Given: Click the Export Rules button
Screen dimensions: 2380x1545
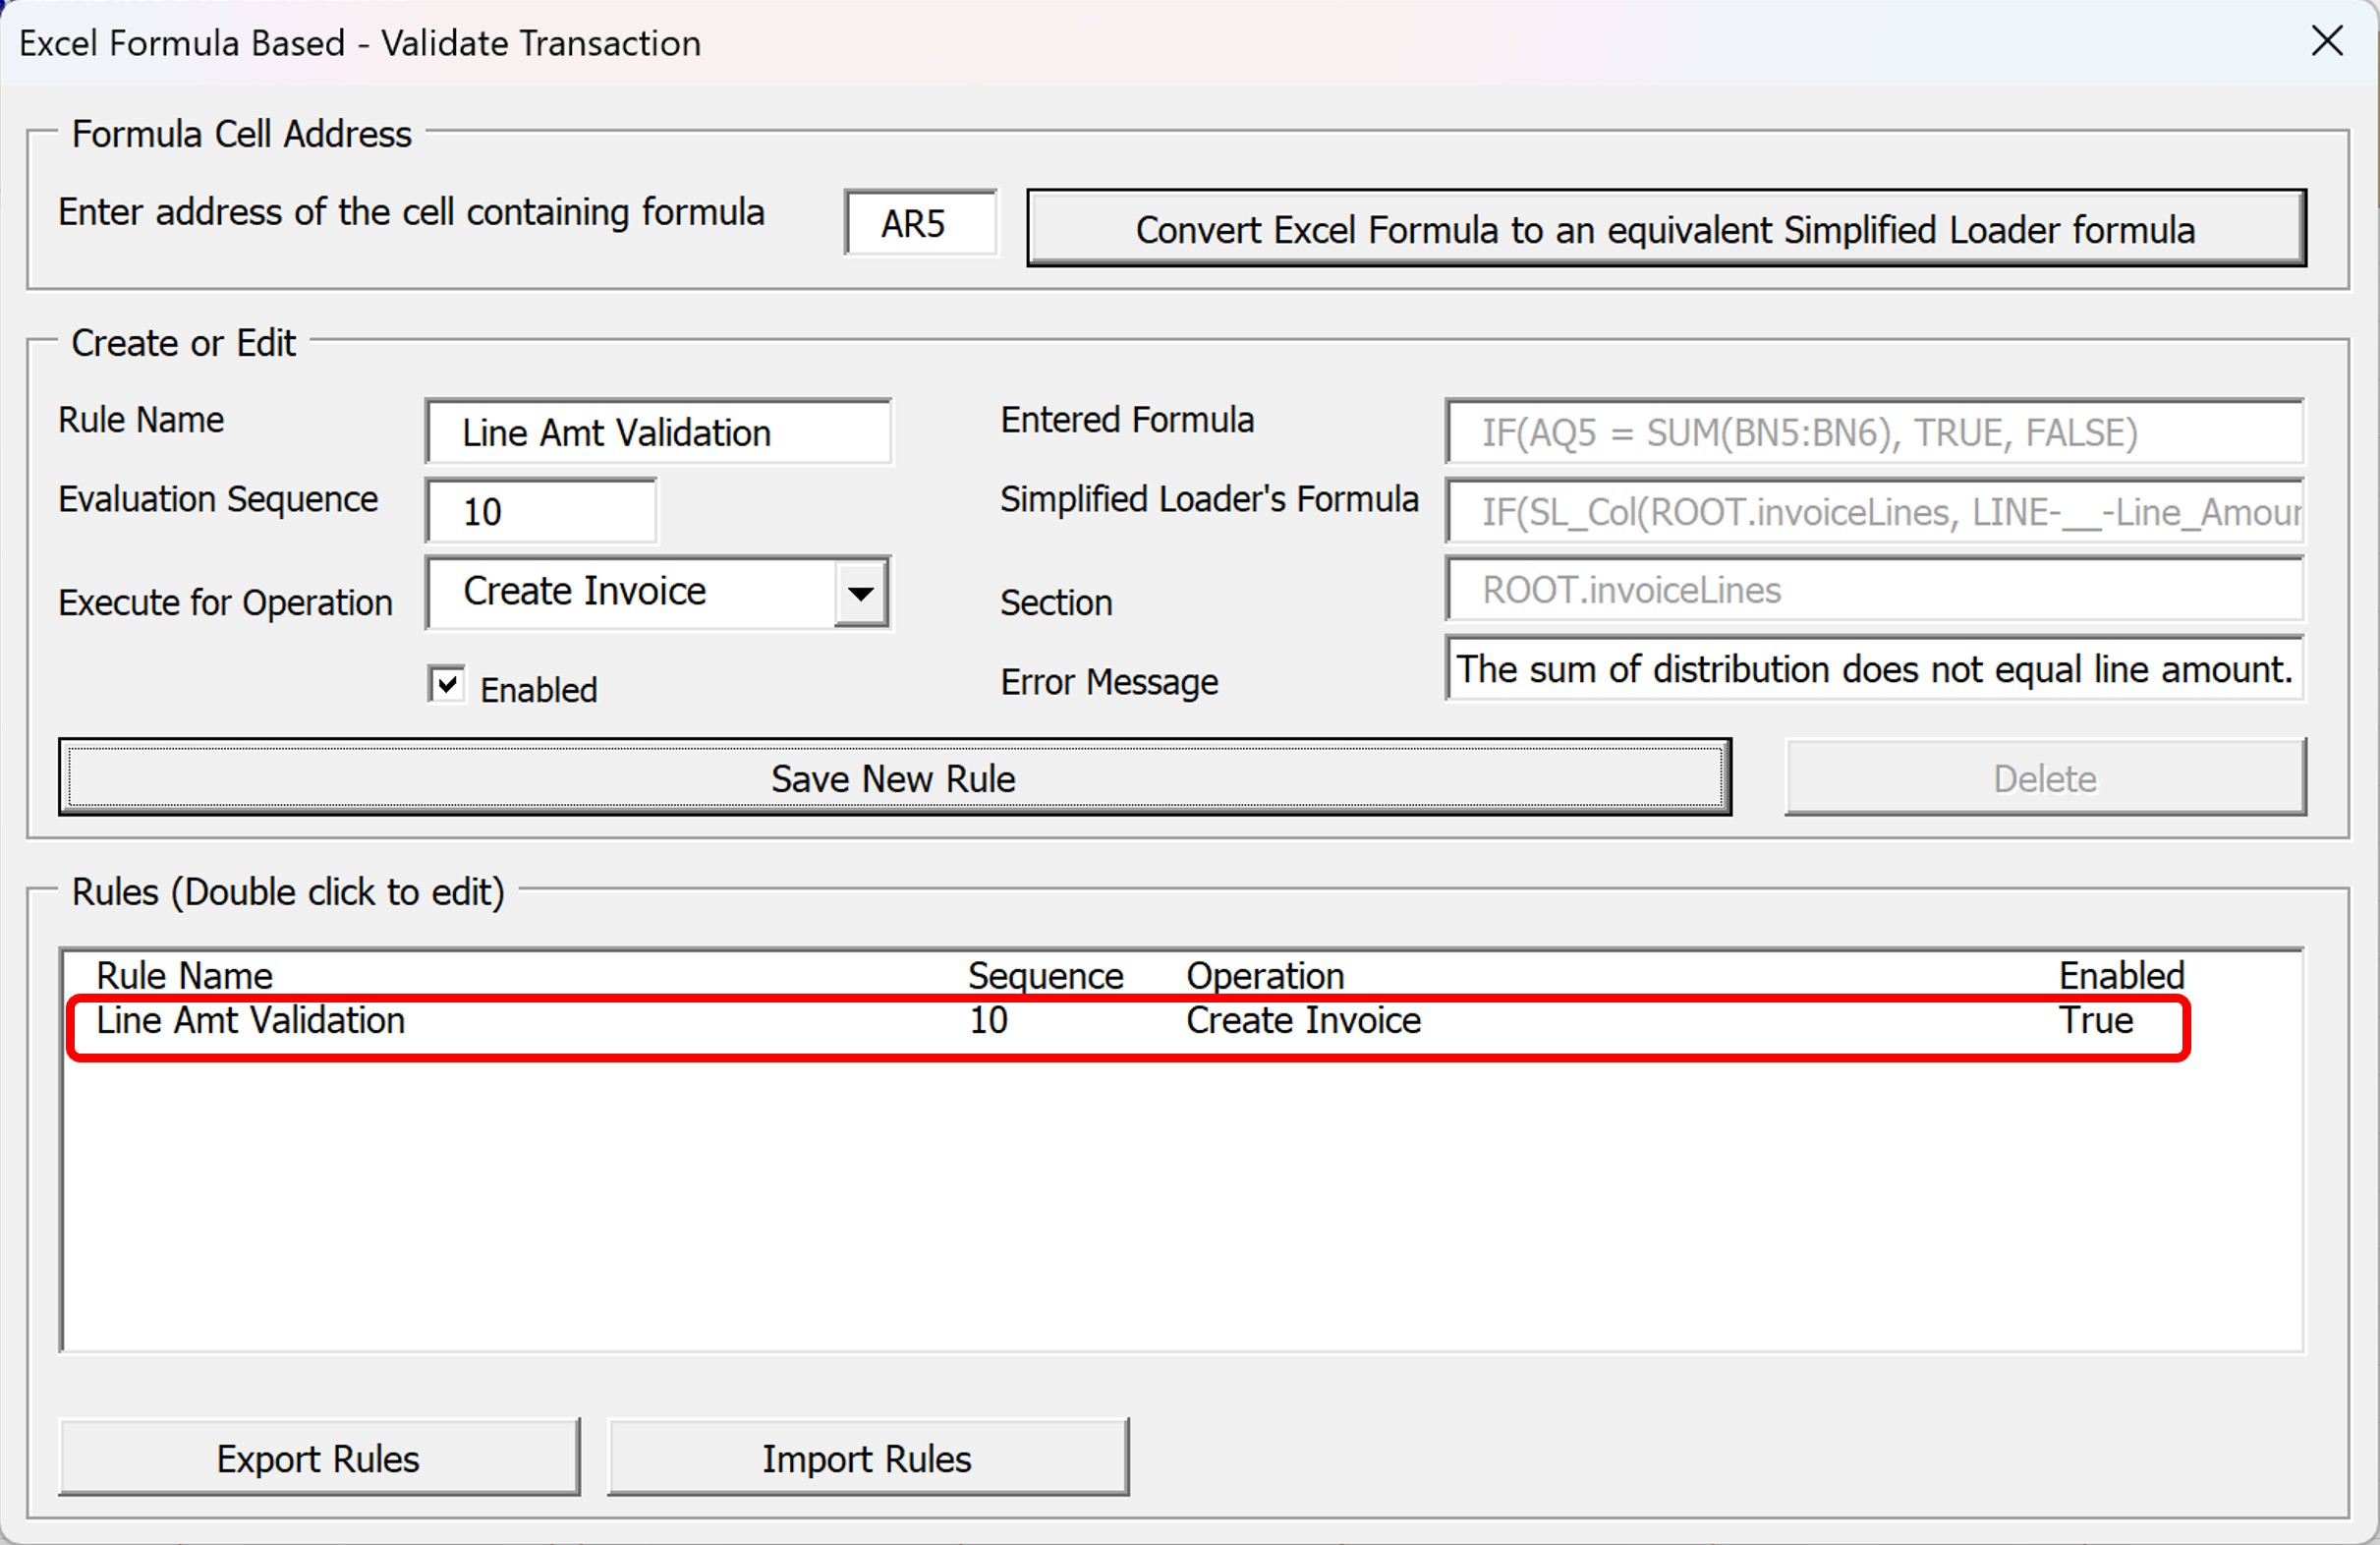Looking at the screenshot, I should click(318, 1457).
